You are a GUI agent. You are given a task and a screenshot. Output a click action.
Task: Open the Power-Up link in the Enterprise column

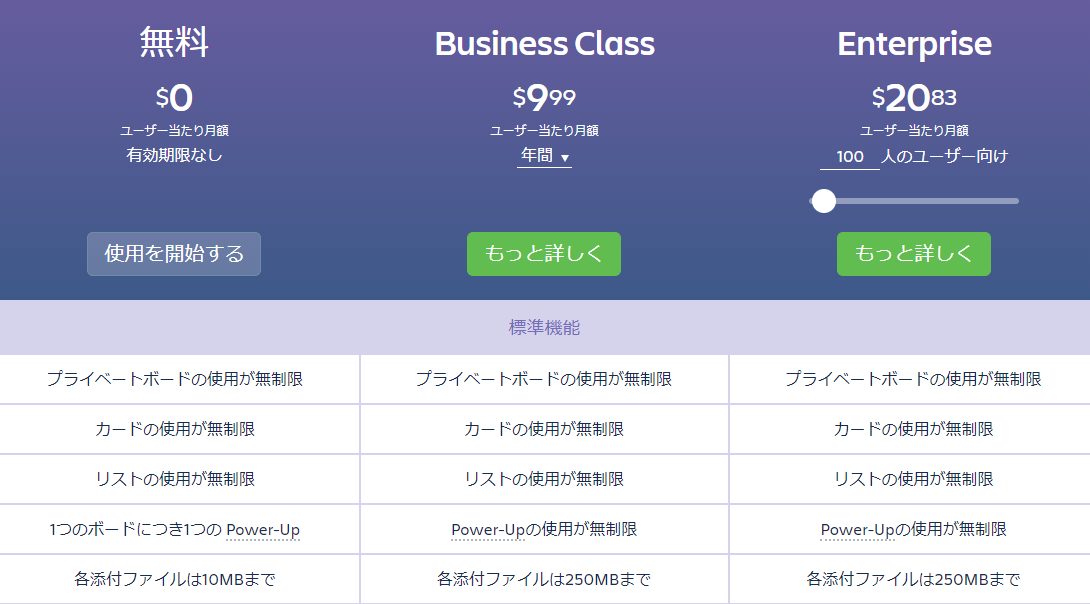[x=857, y=530]
